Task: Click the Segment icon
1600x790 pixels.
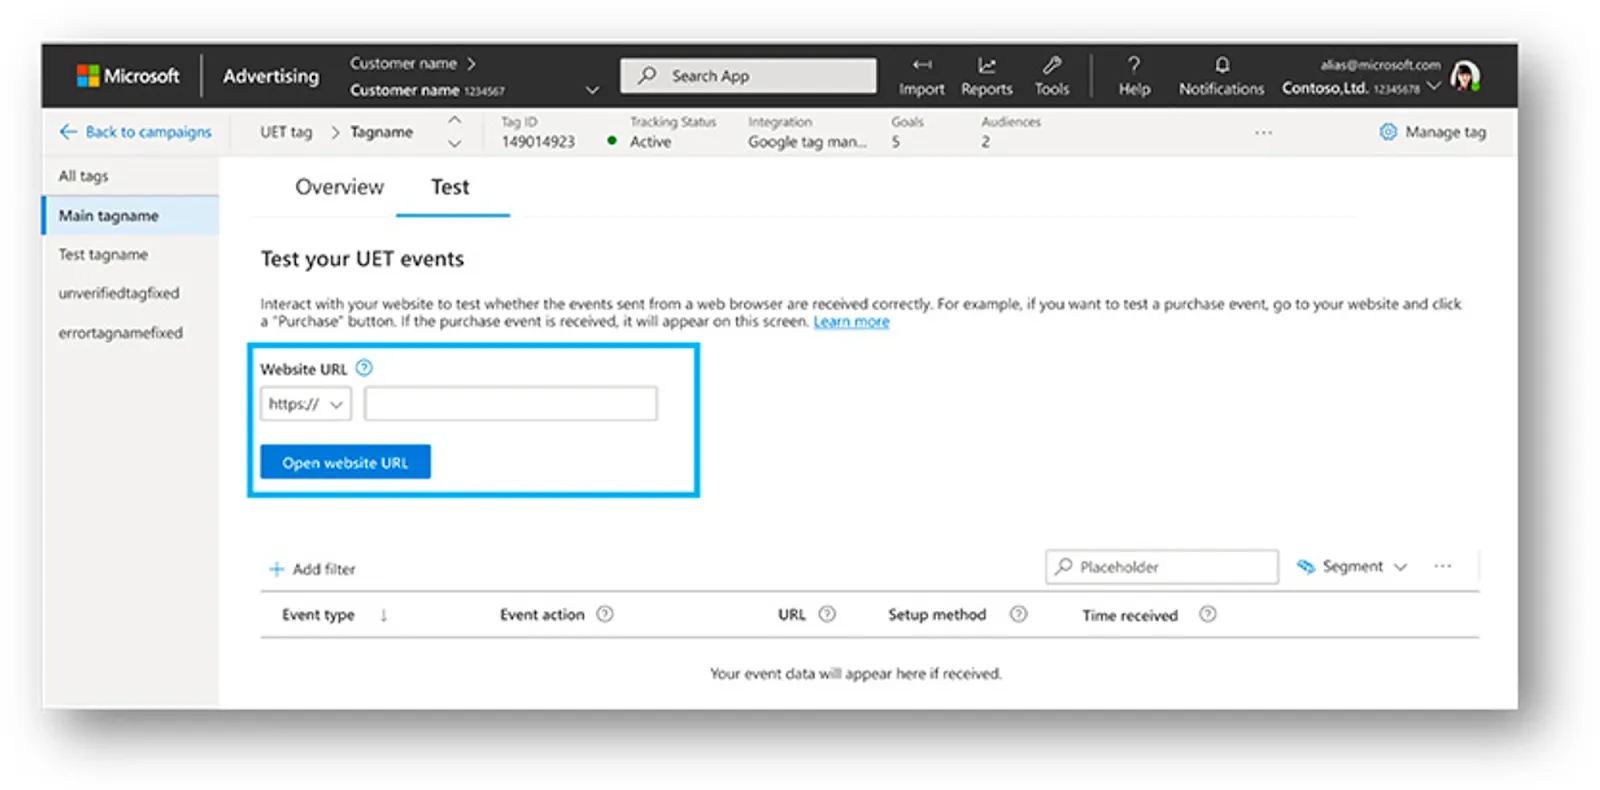Action: 1306,566
